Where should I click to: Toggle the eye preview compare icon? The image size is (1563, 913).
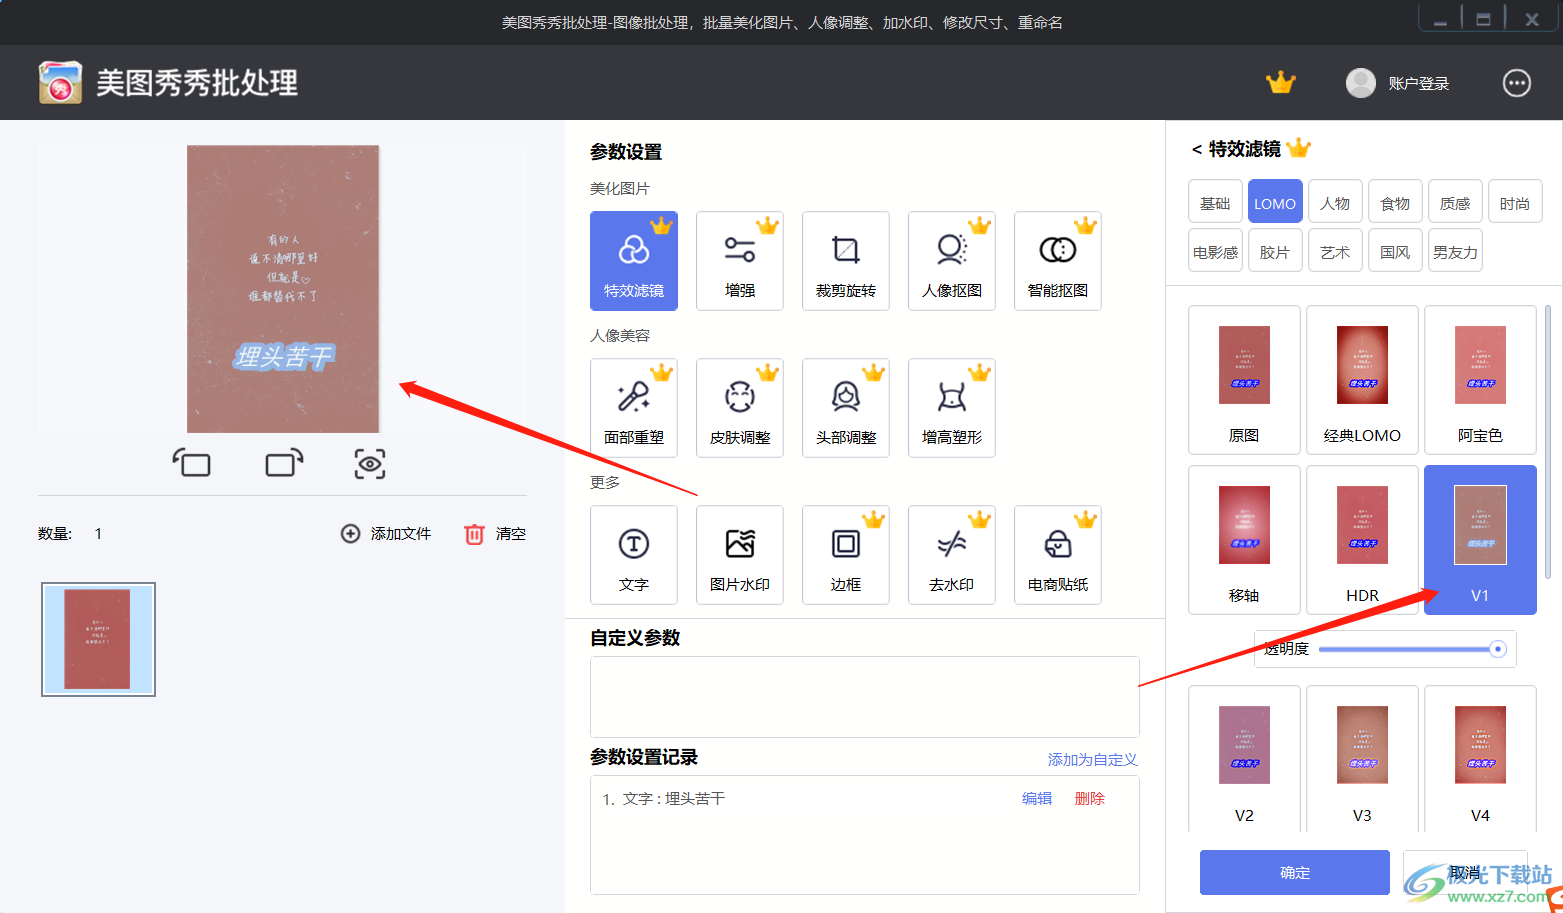point(370,463)
